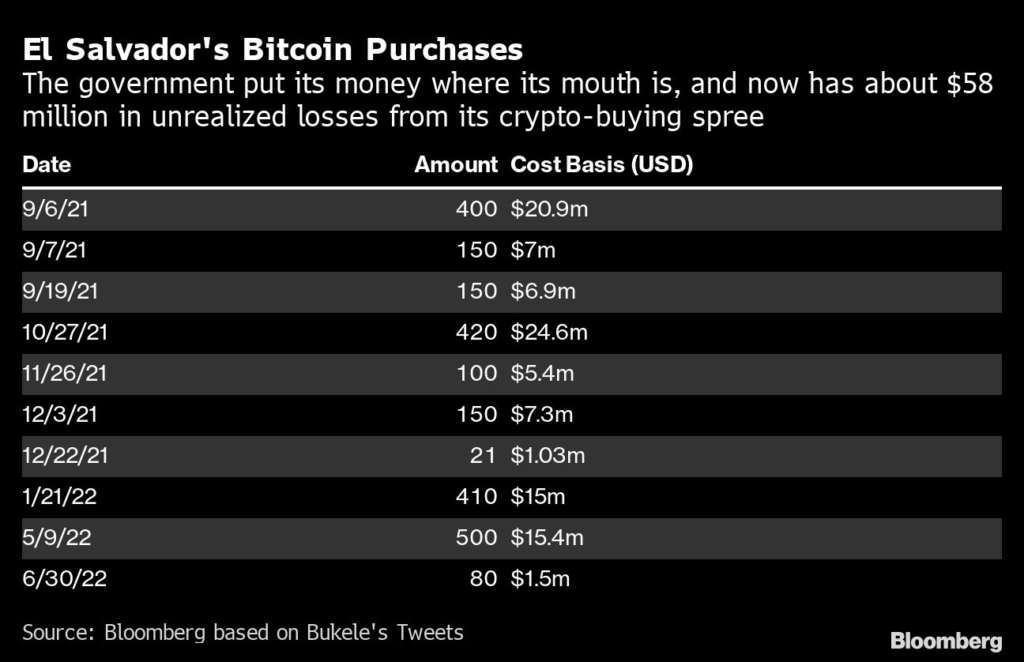Click the Cost Basis (USD) column header
Image resolution: width=1024 pixels, height=662 pixels.
pyautogui.click(x=602, y=165)
